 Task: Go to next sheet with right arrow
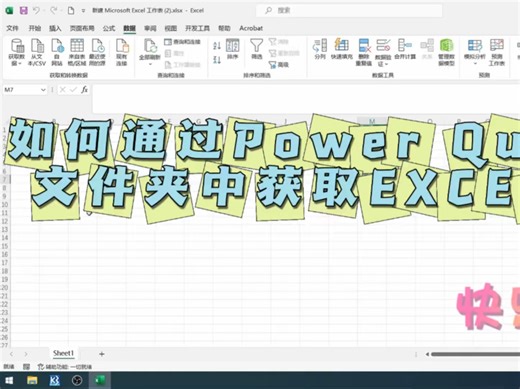coord(26,354)
